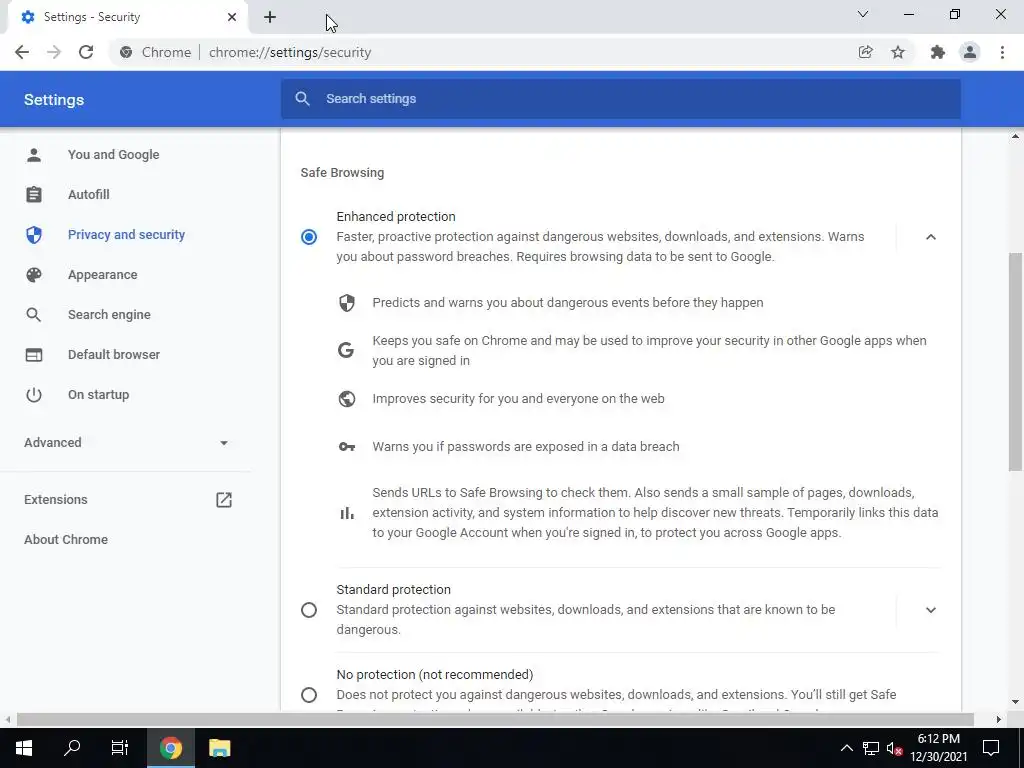
Task: Open Extensions link in sidebar
Action: click(56, 500)
